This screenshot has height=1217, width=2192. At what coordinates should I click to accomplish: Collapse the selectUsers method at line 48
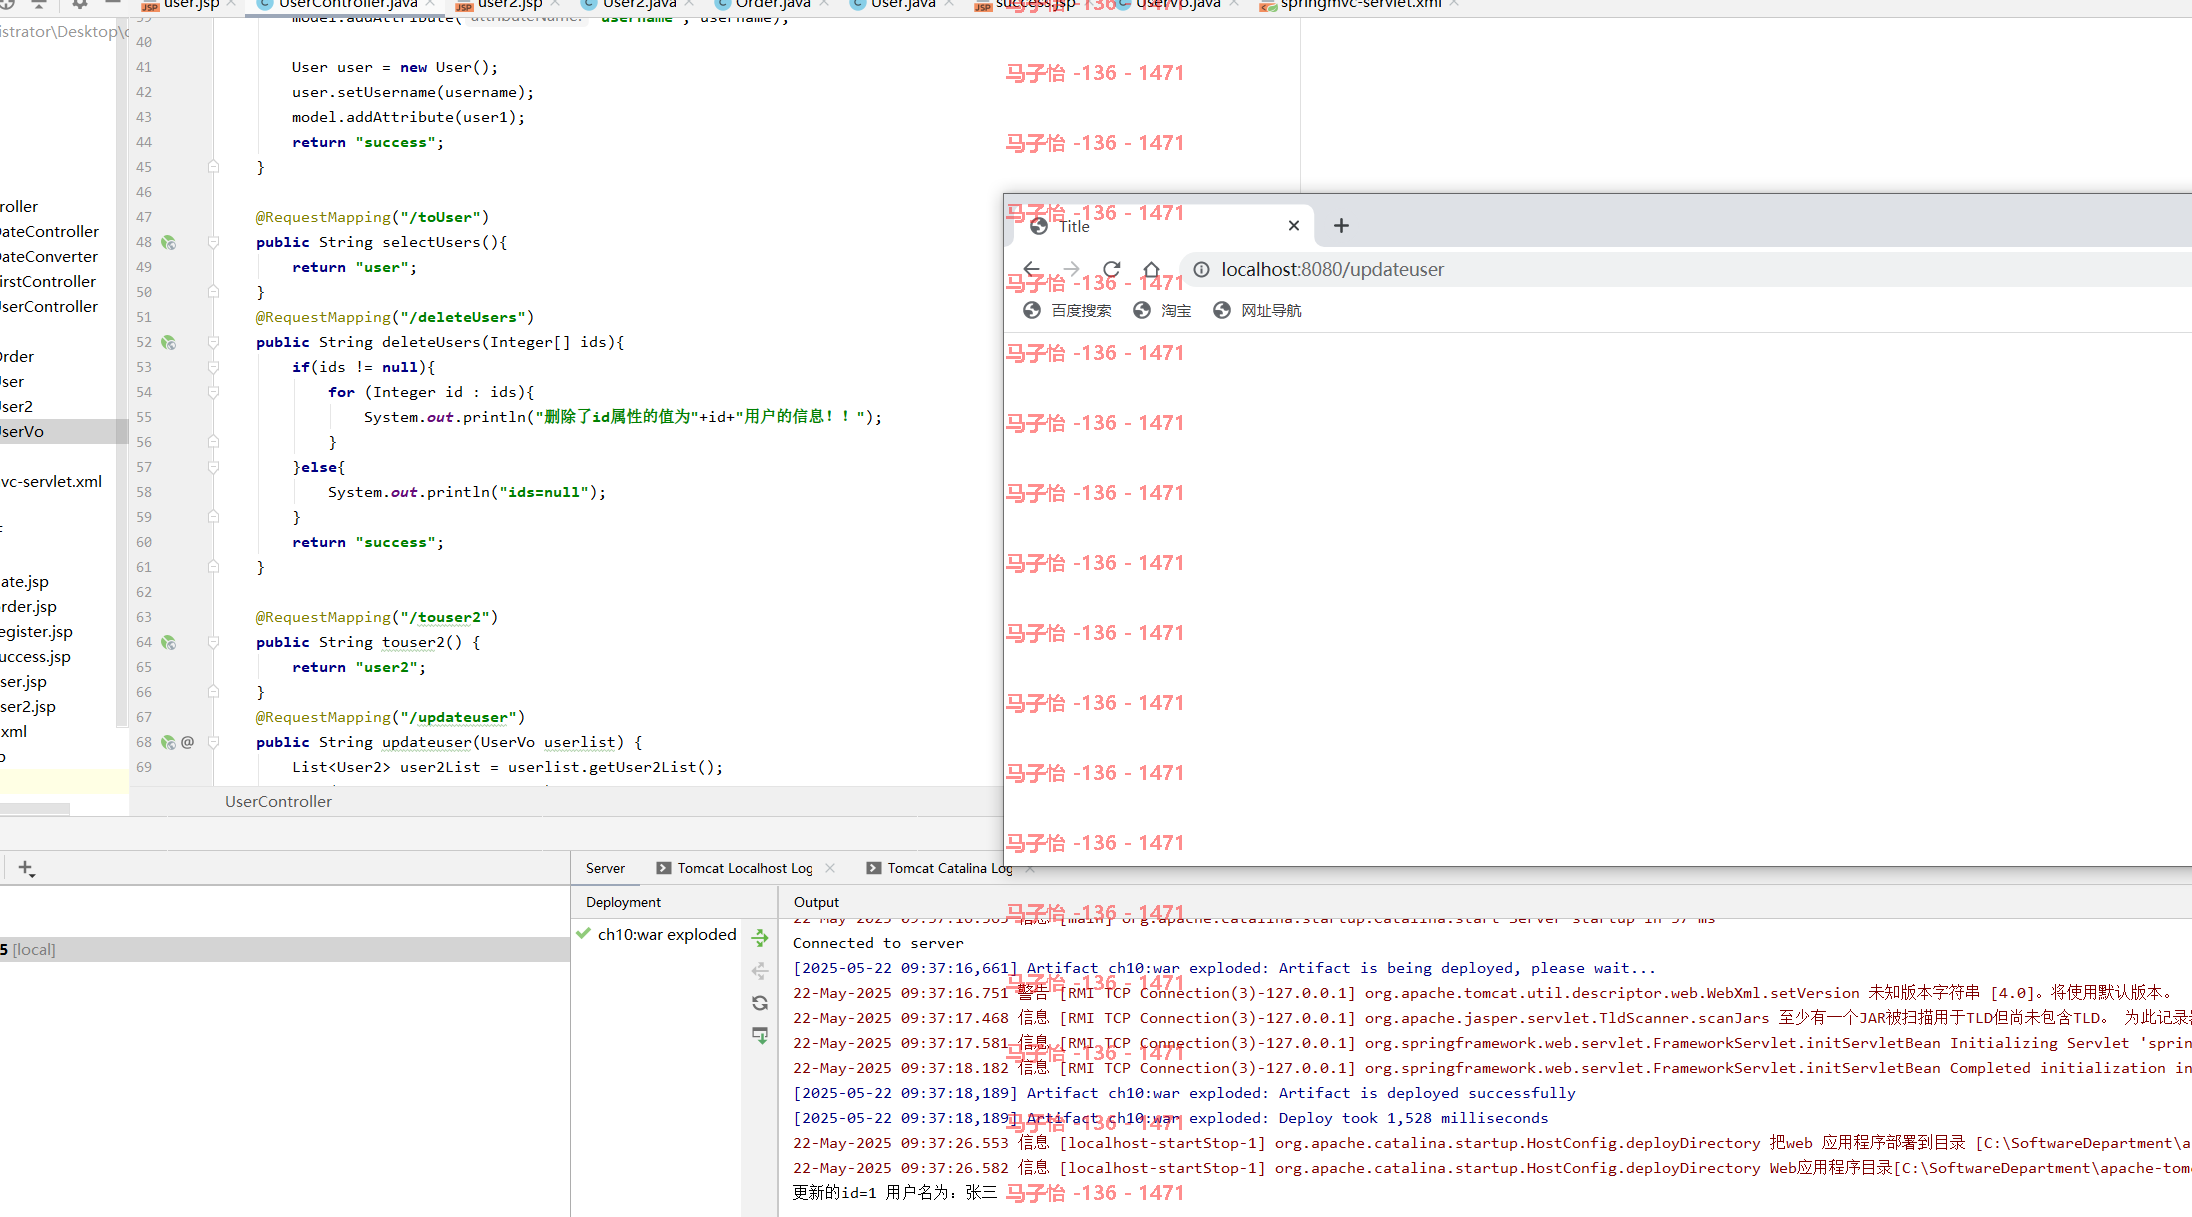(213, 242)
